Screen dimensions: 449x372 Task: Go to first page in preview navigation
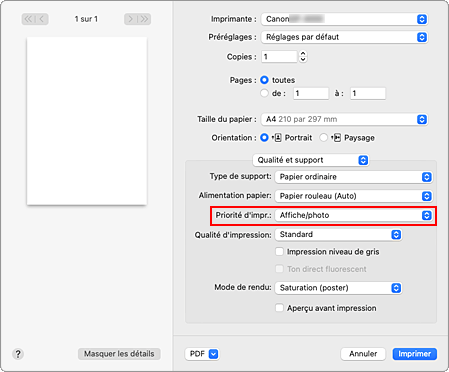(28, 19)
